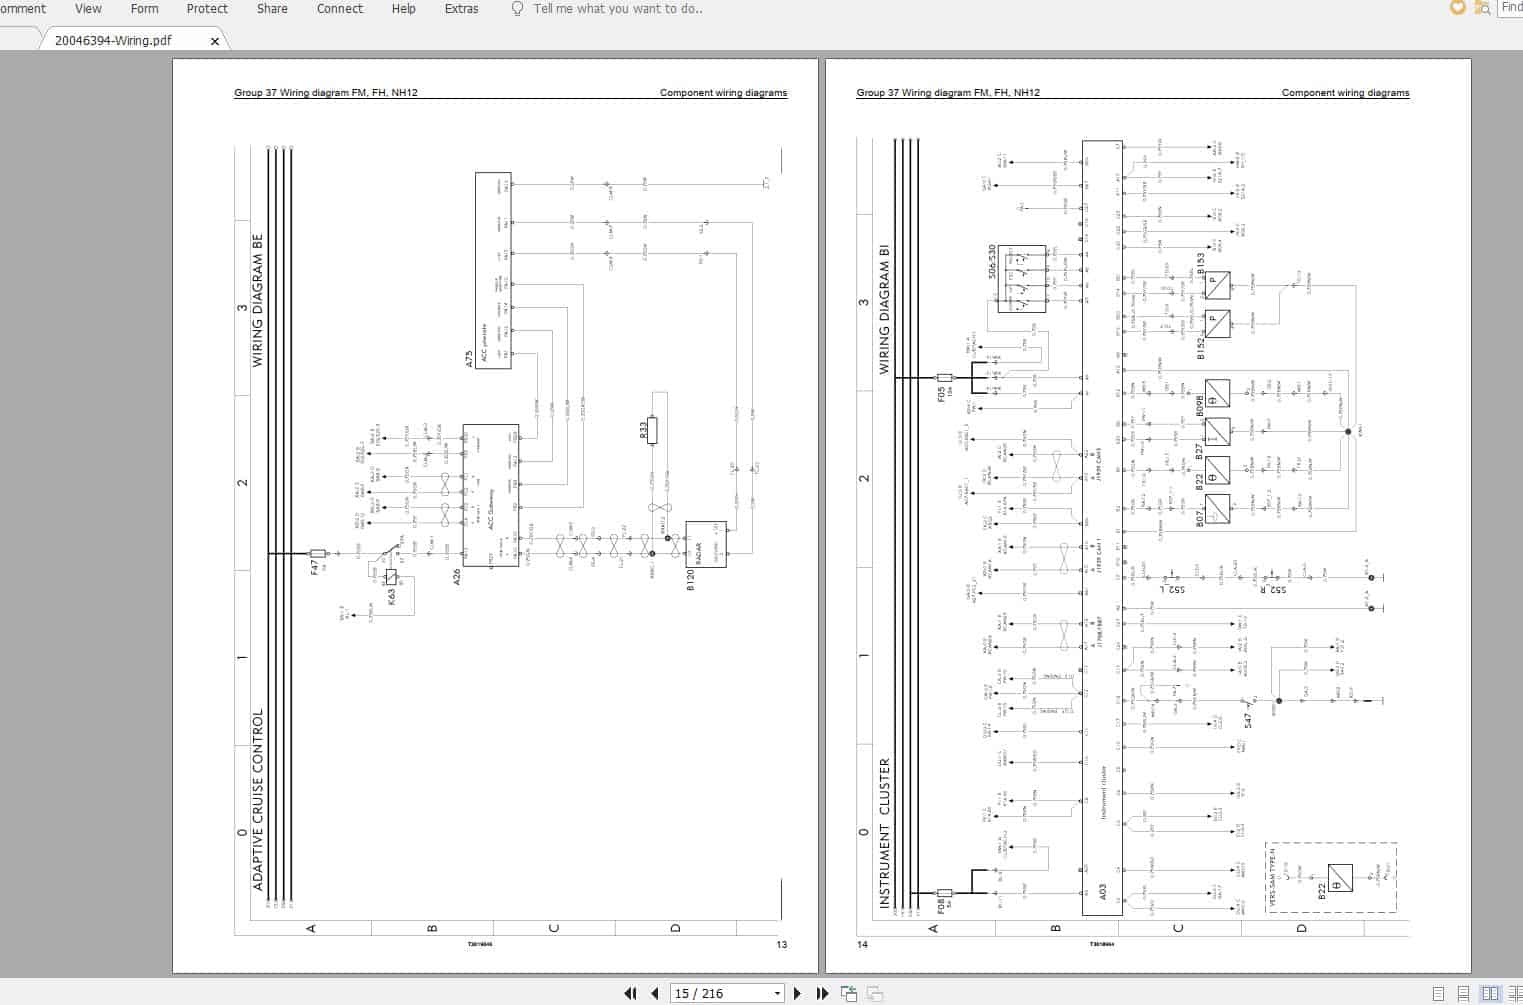Click page number 14 on the right page
The width and height of the screenshot is (1523, 1005).
click(862, 944)
